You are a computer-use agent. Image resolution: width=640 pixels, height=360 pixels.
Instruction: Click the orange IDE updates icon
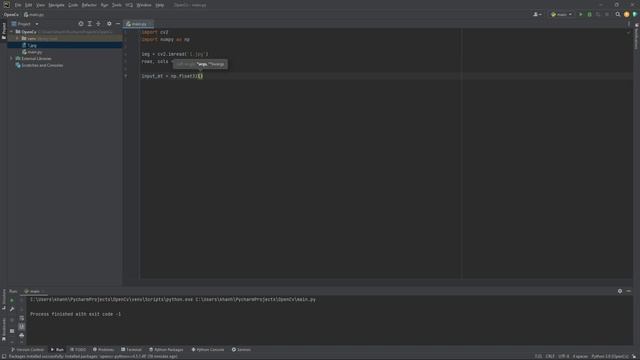[627, 14]
